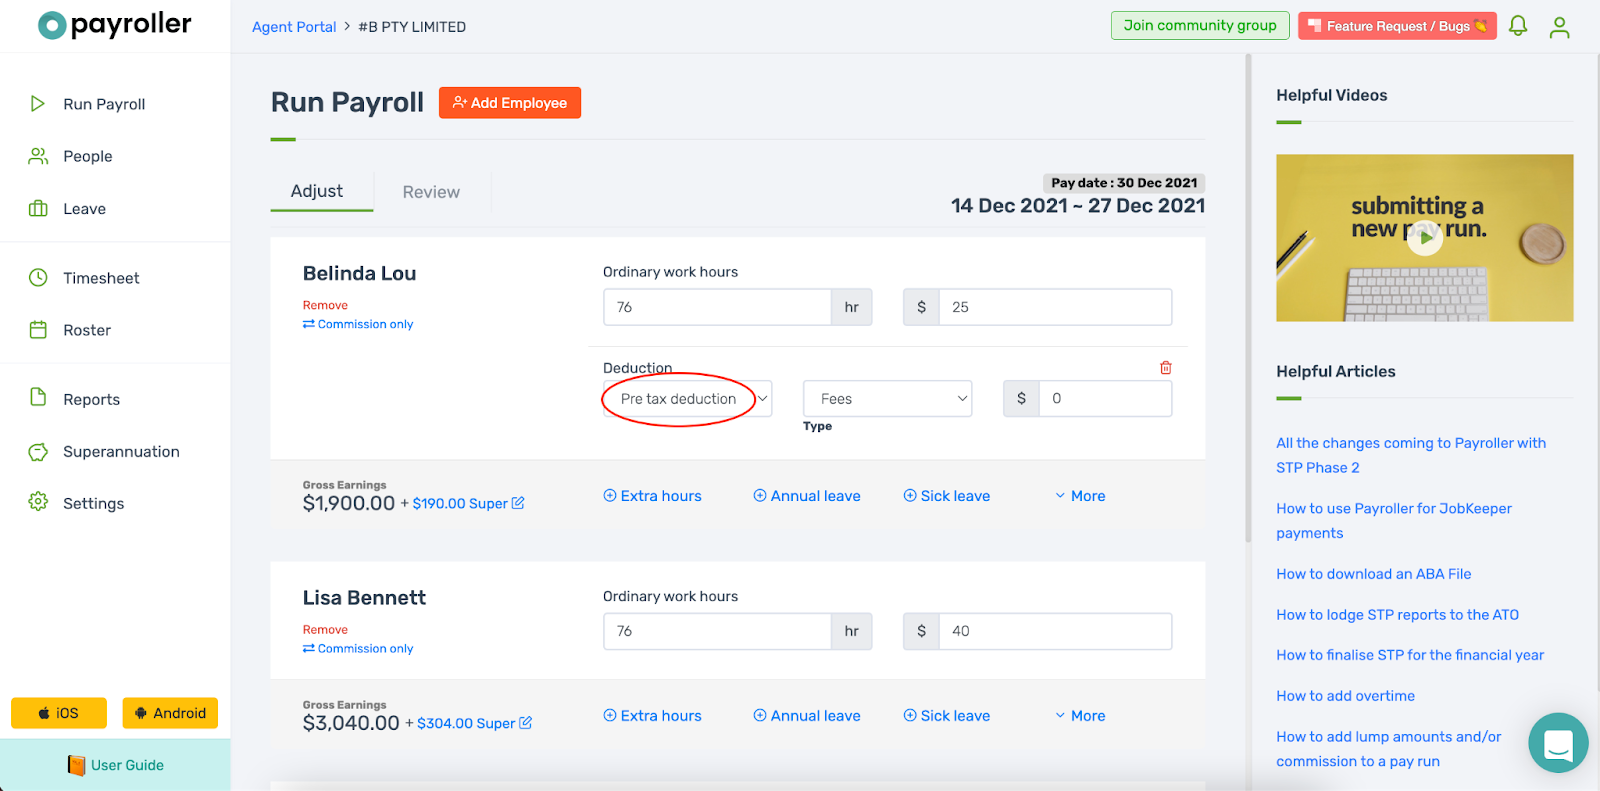Play the submitting a new pay run video

[x=1425, y=238]
